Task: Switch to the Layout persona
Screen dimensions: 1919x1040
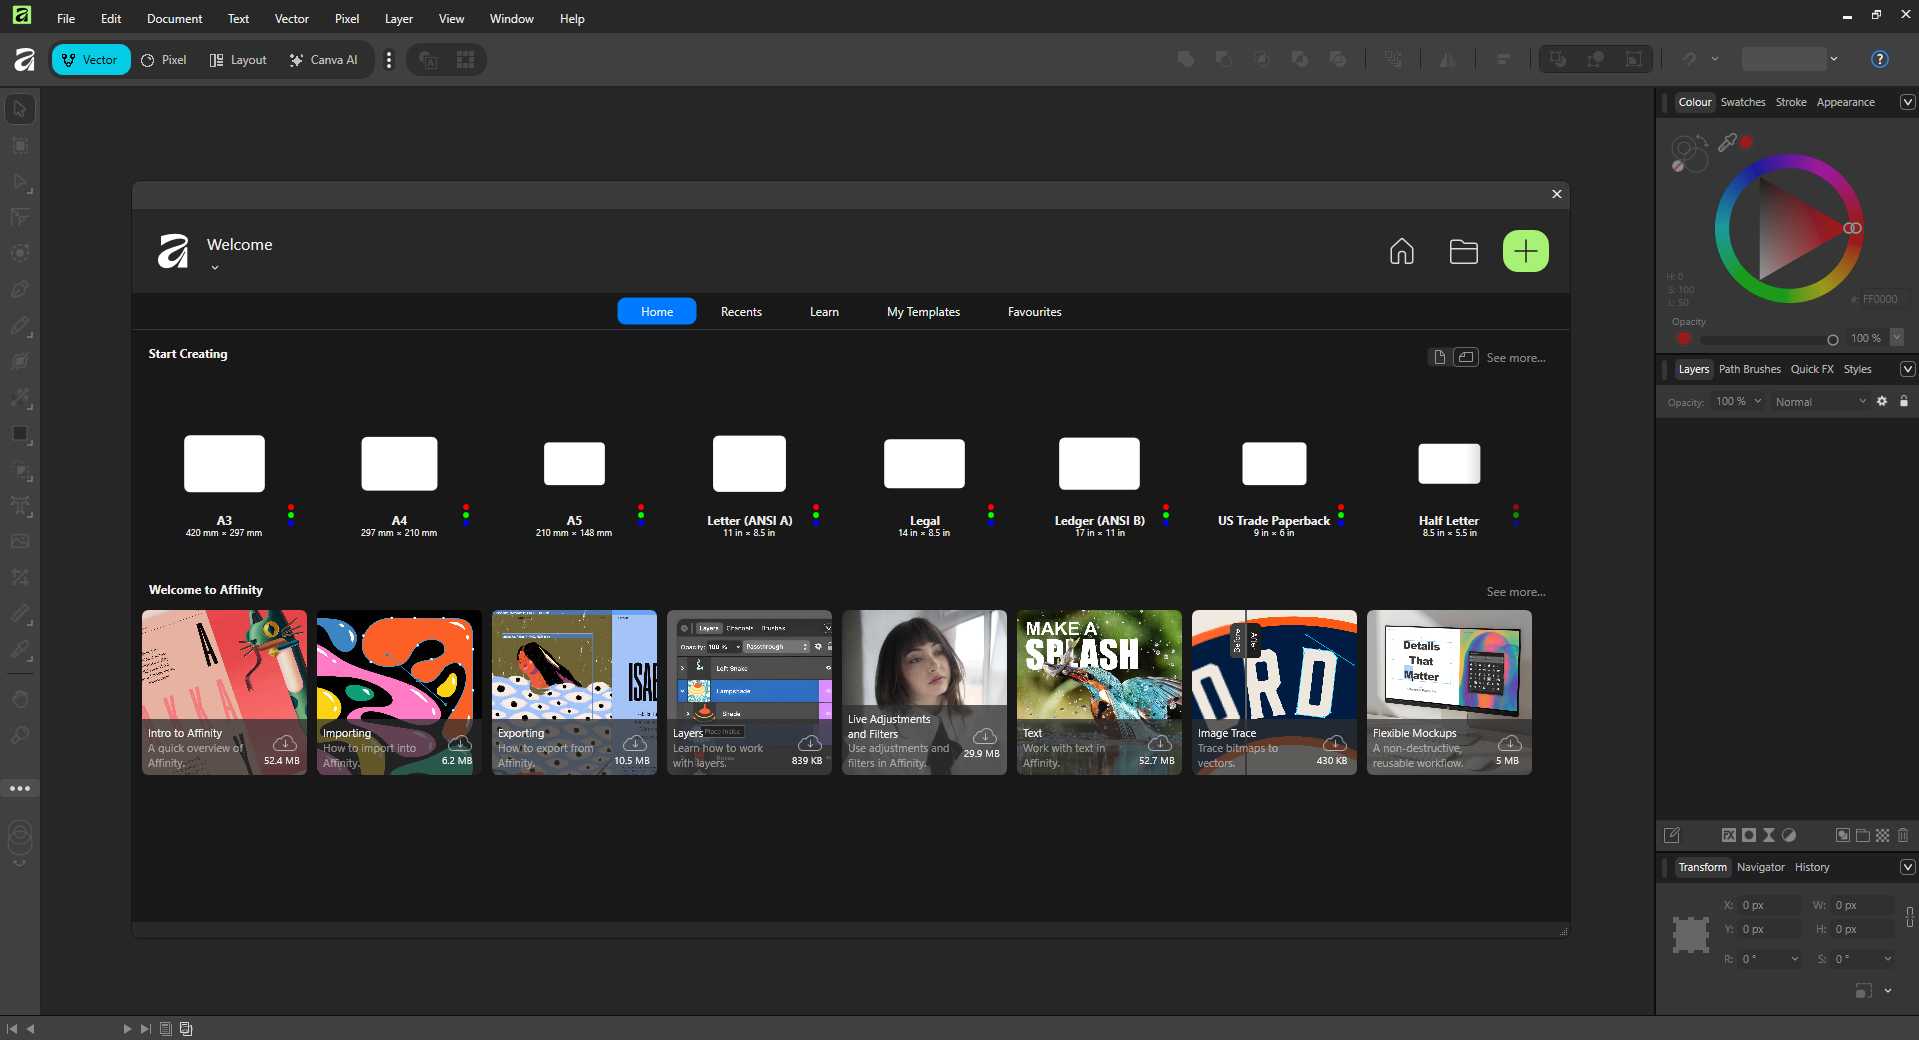Action: tap(238, 60)
